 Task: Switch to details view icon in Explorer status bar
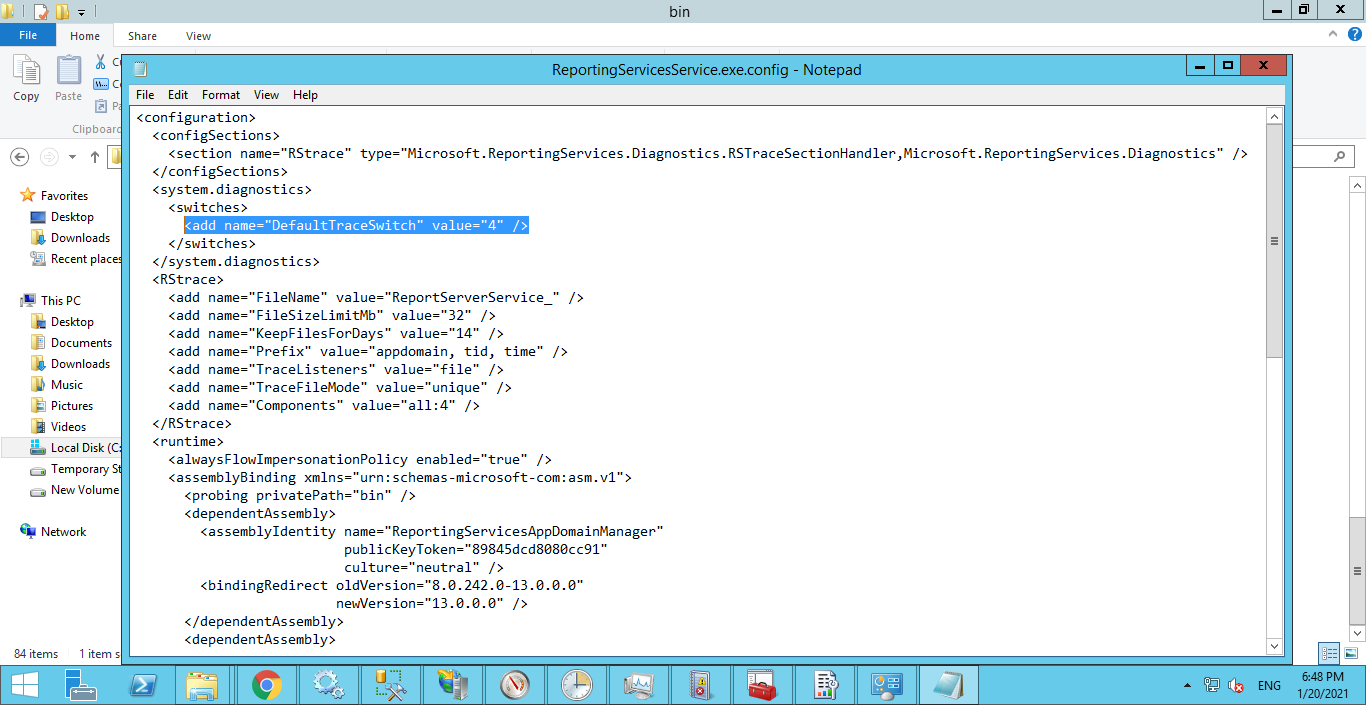pos(1329,653)
